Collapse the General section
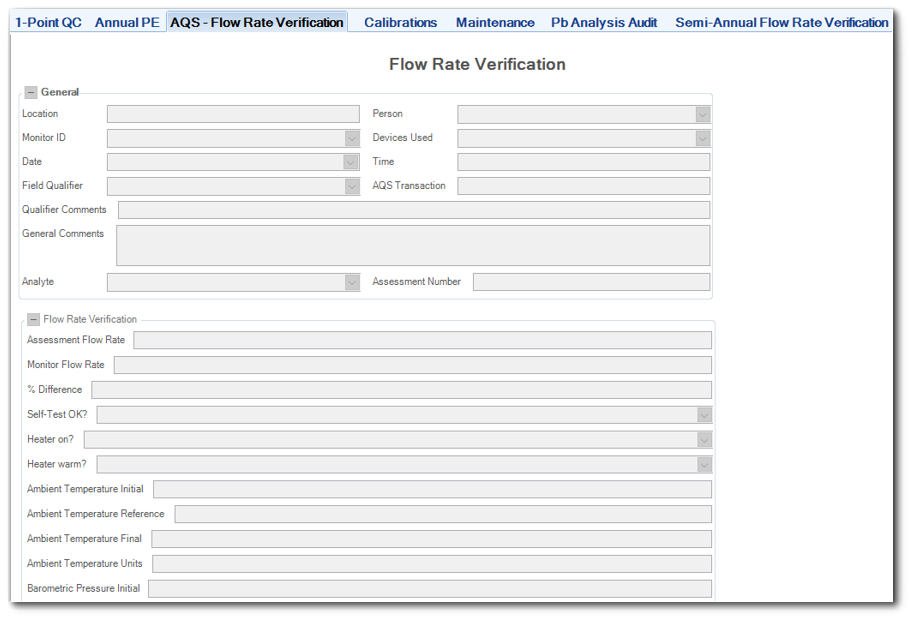The height and width of the screenshot is (618, 911). tap(33, 91)
